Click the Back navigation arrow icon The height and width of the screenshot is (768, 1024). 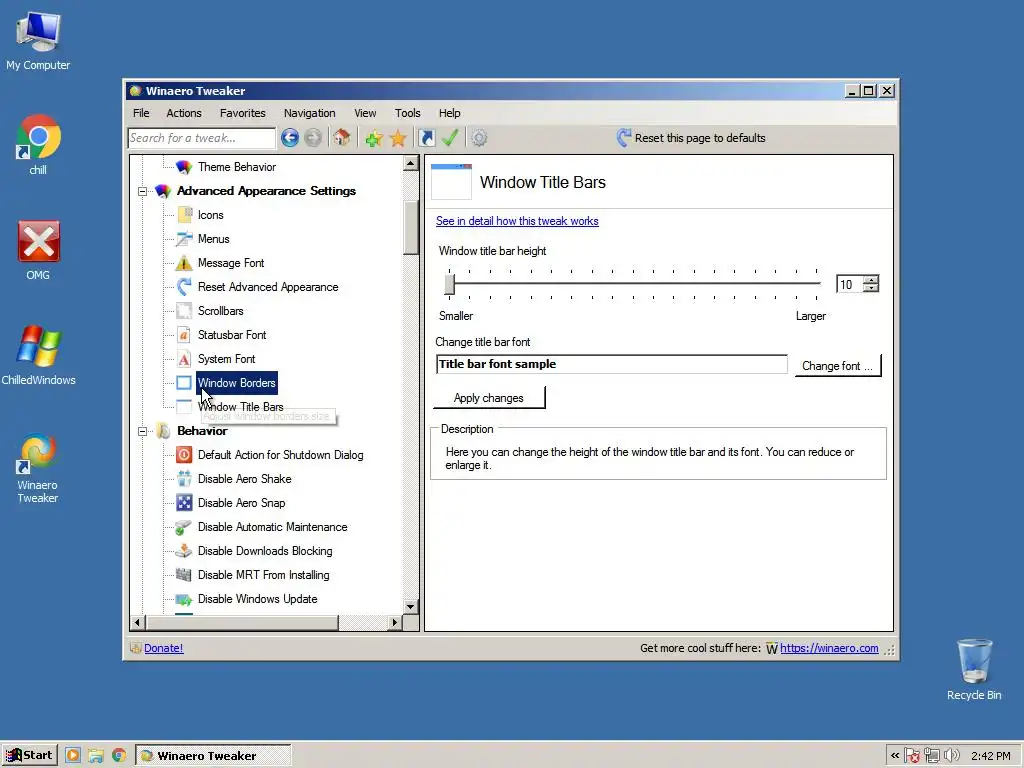(x=290, y=138)
